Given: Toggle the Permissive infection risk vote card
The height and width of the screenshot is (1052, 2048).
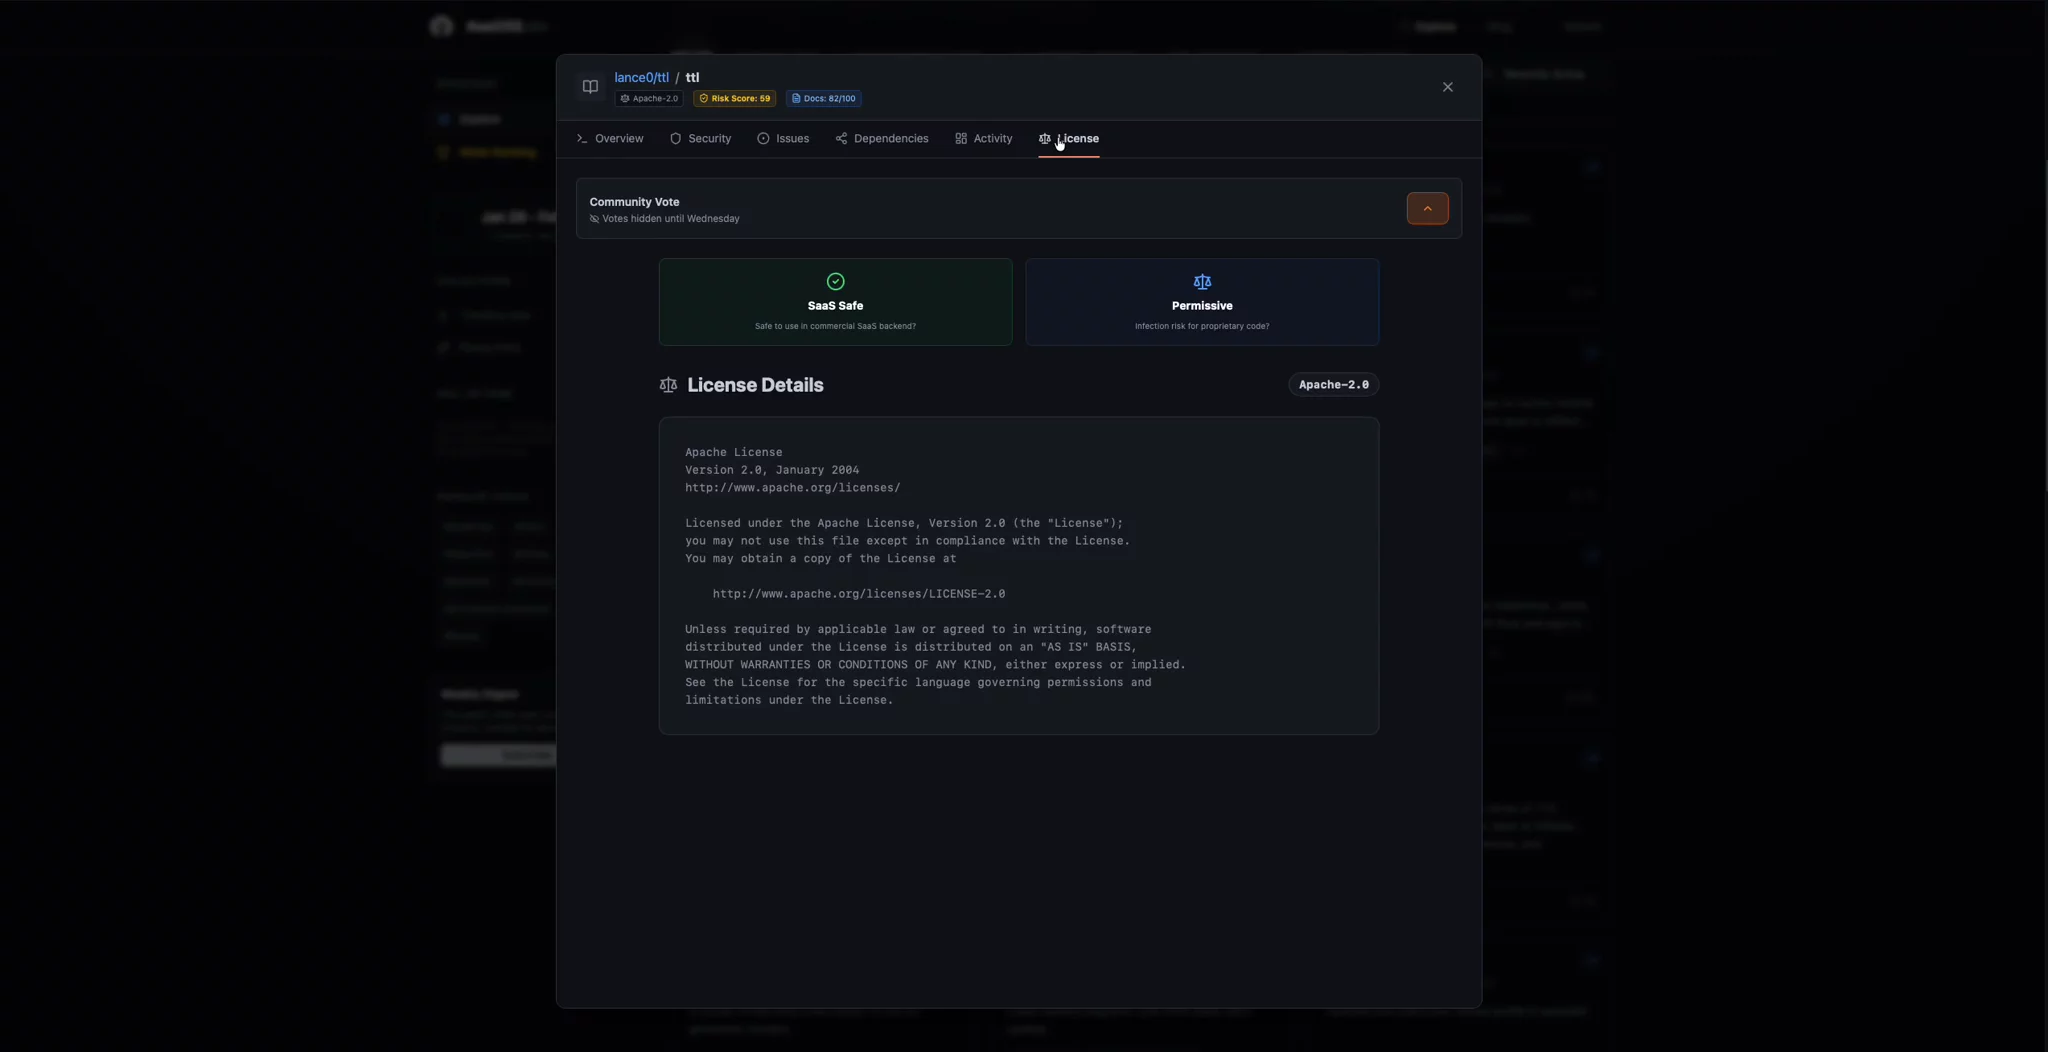Looking at the screenshot, I should (x=1201, y=302).
